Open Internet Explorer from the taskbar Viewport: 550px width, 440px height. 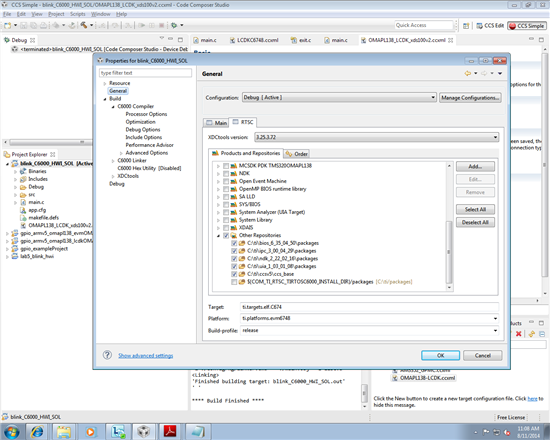pyautogui.click(x=37, y=432)
